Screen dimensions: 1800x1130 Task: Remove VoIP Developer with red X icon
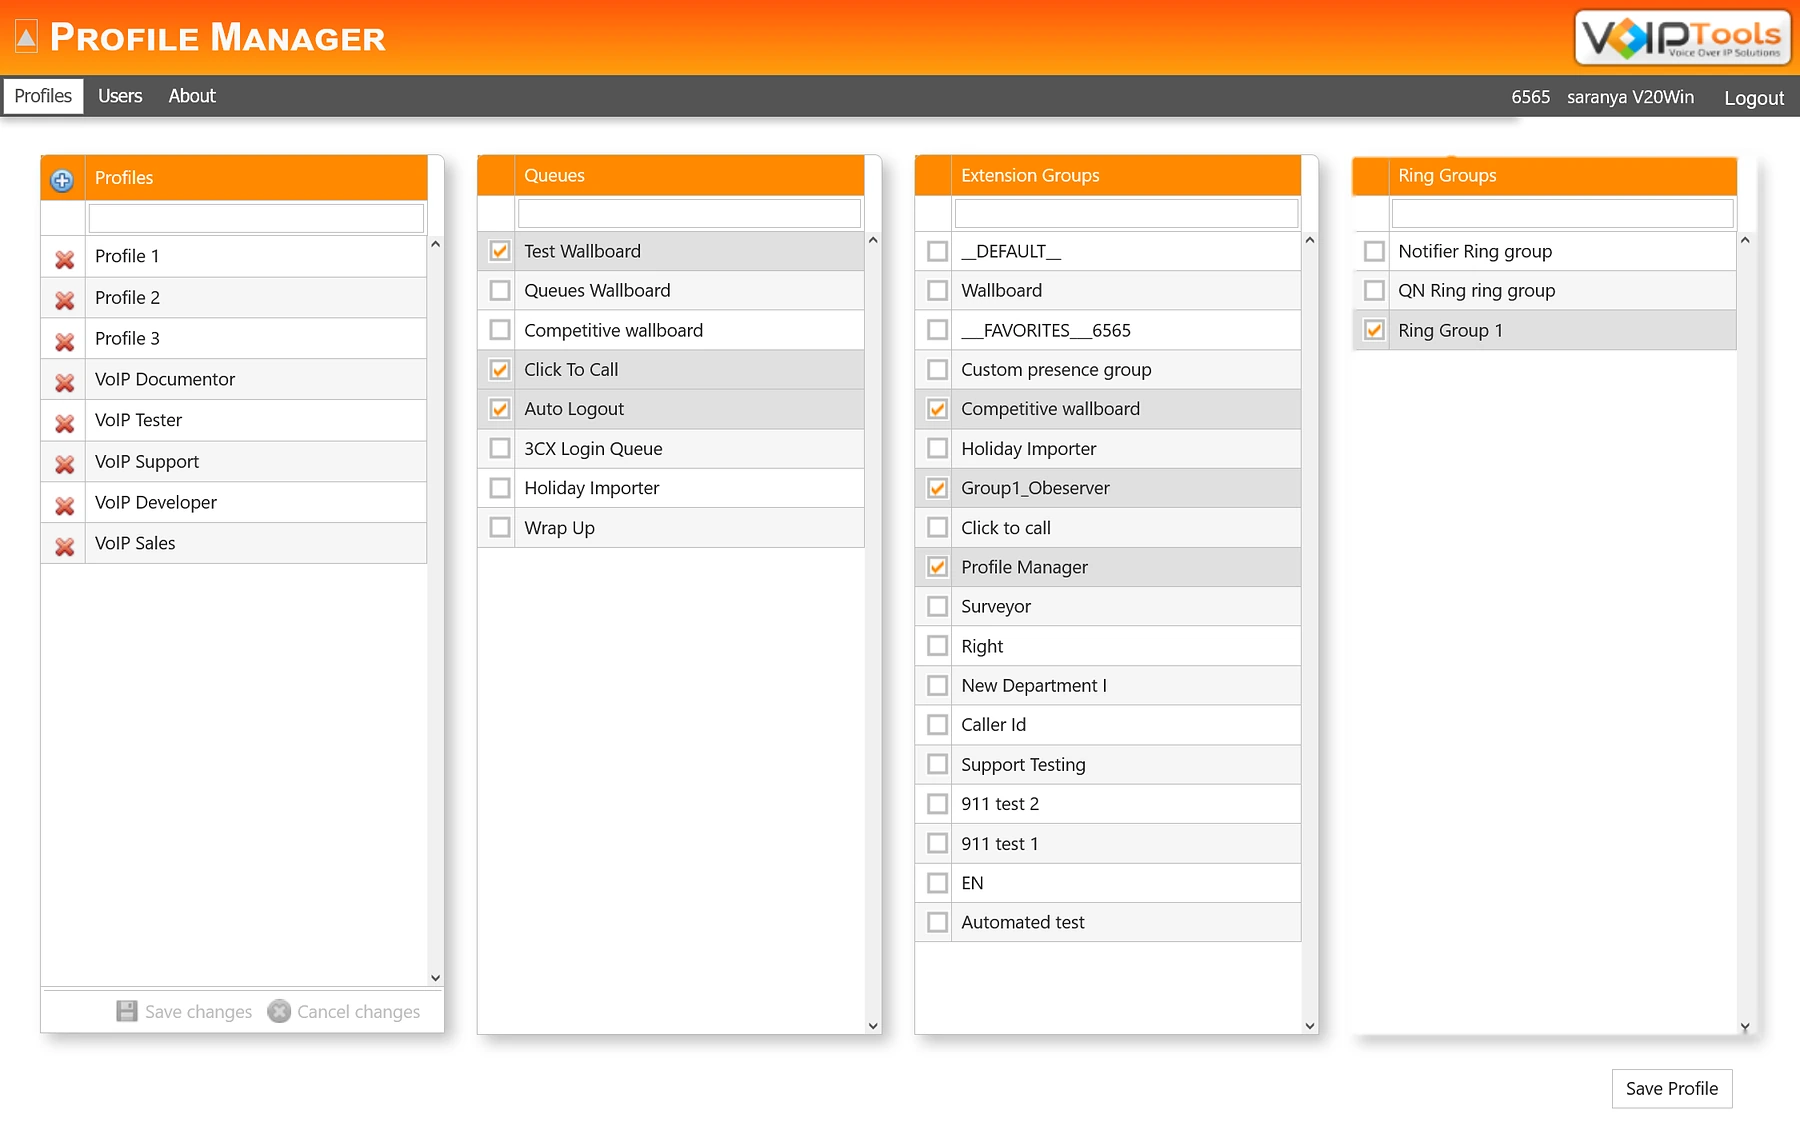(65, 505)
